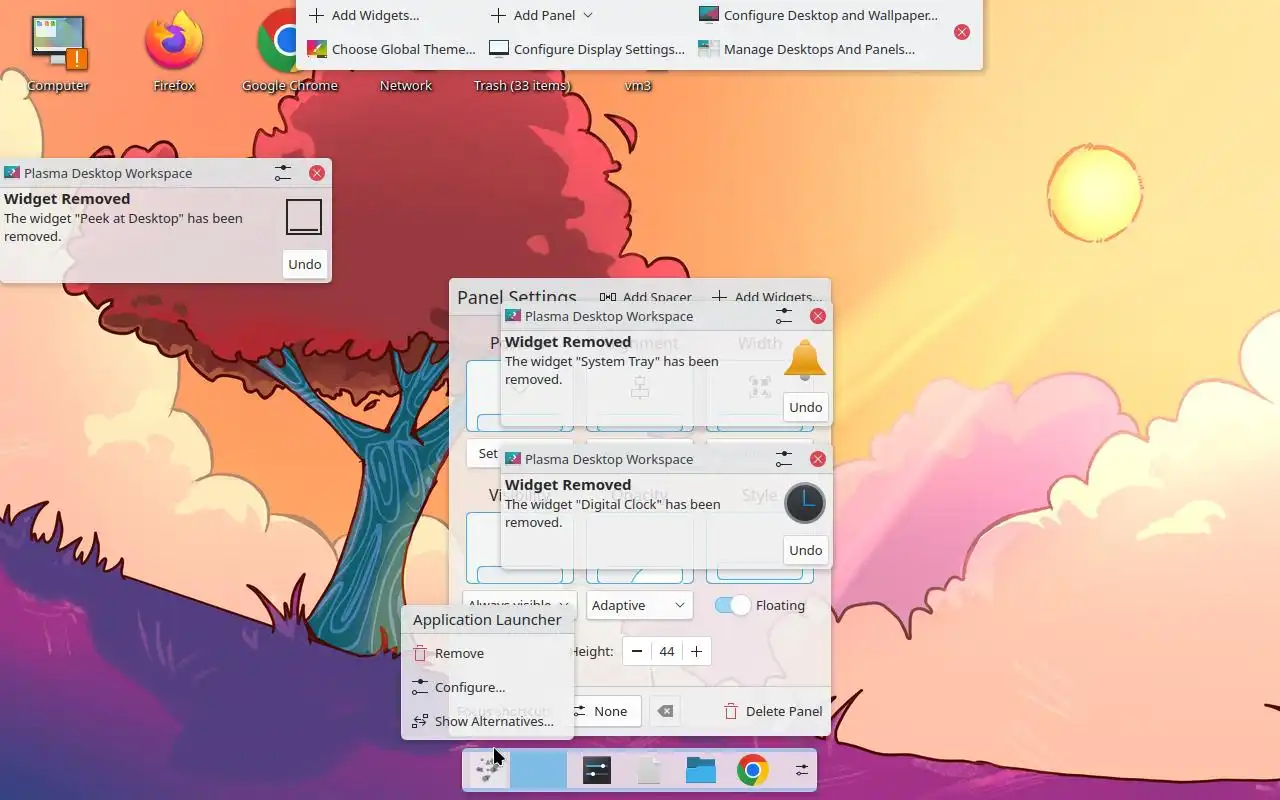This screenshot has height=800, width=1280.
Task: Open the Add Panel dropdown
Action: pos(541,15)
